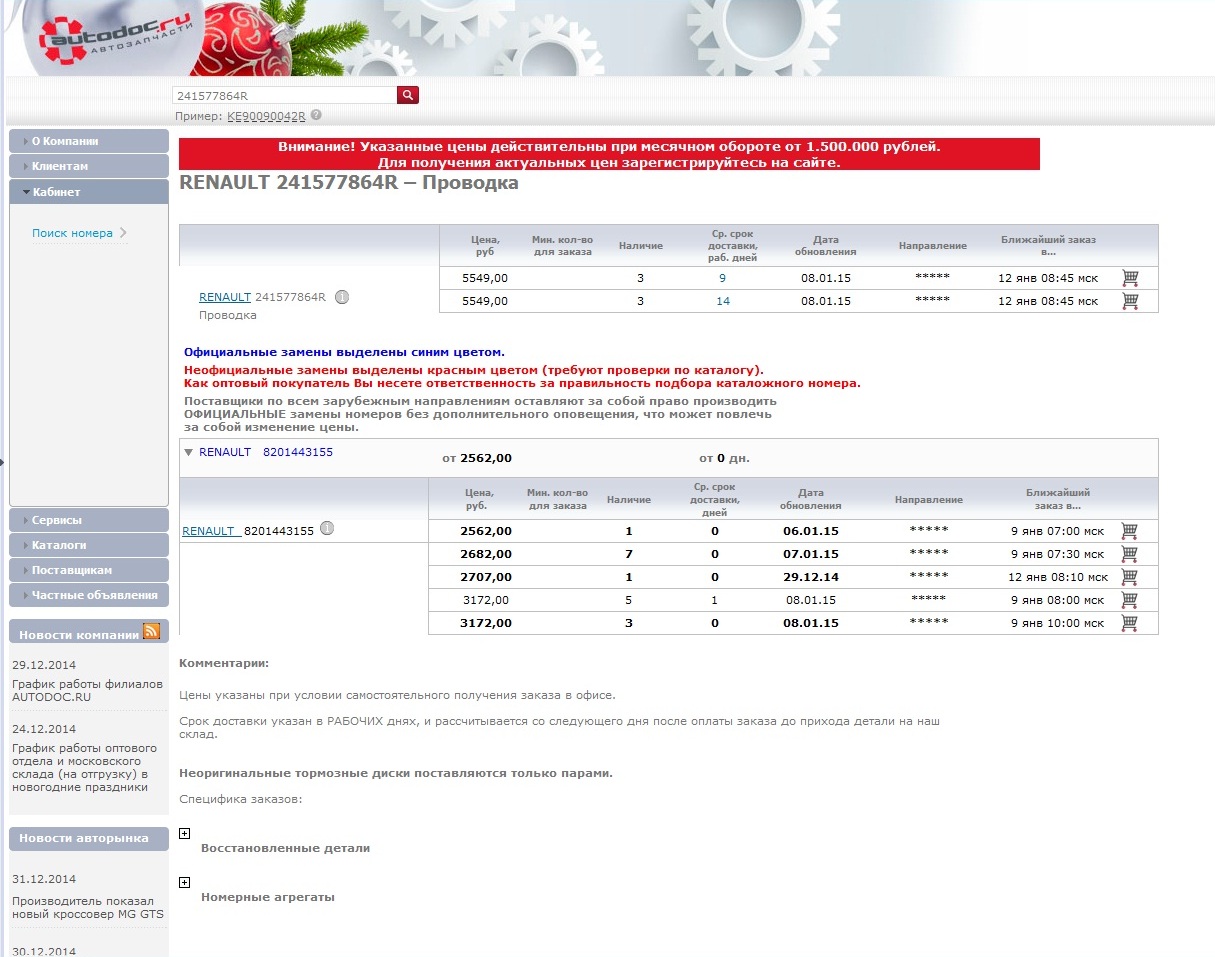Add the 2682,00 offer to cart
The width and height of the screenshot is (1215, 957).
(1129, 554)
